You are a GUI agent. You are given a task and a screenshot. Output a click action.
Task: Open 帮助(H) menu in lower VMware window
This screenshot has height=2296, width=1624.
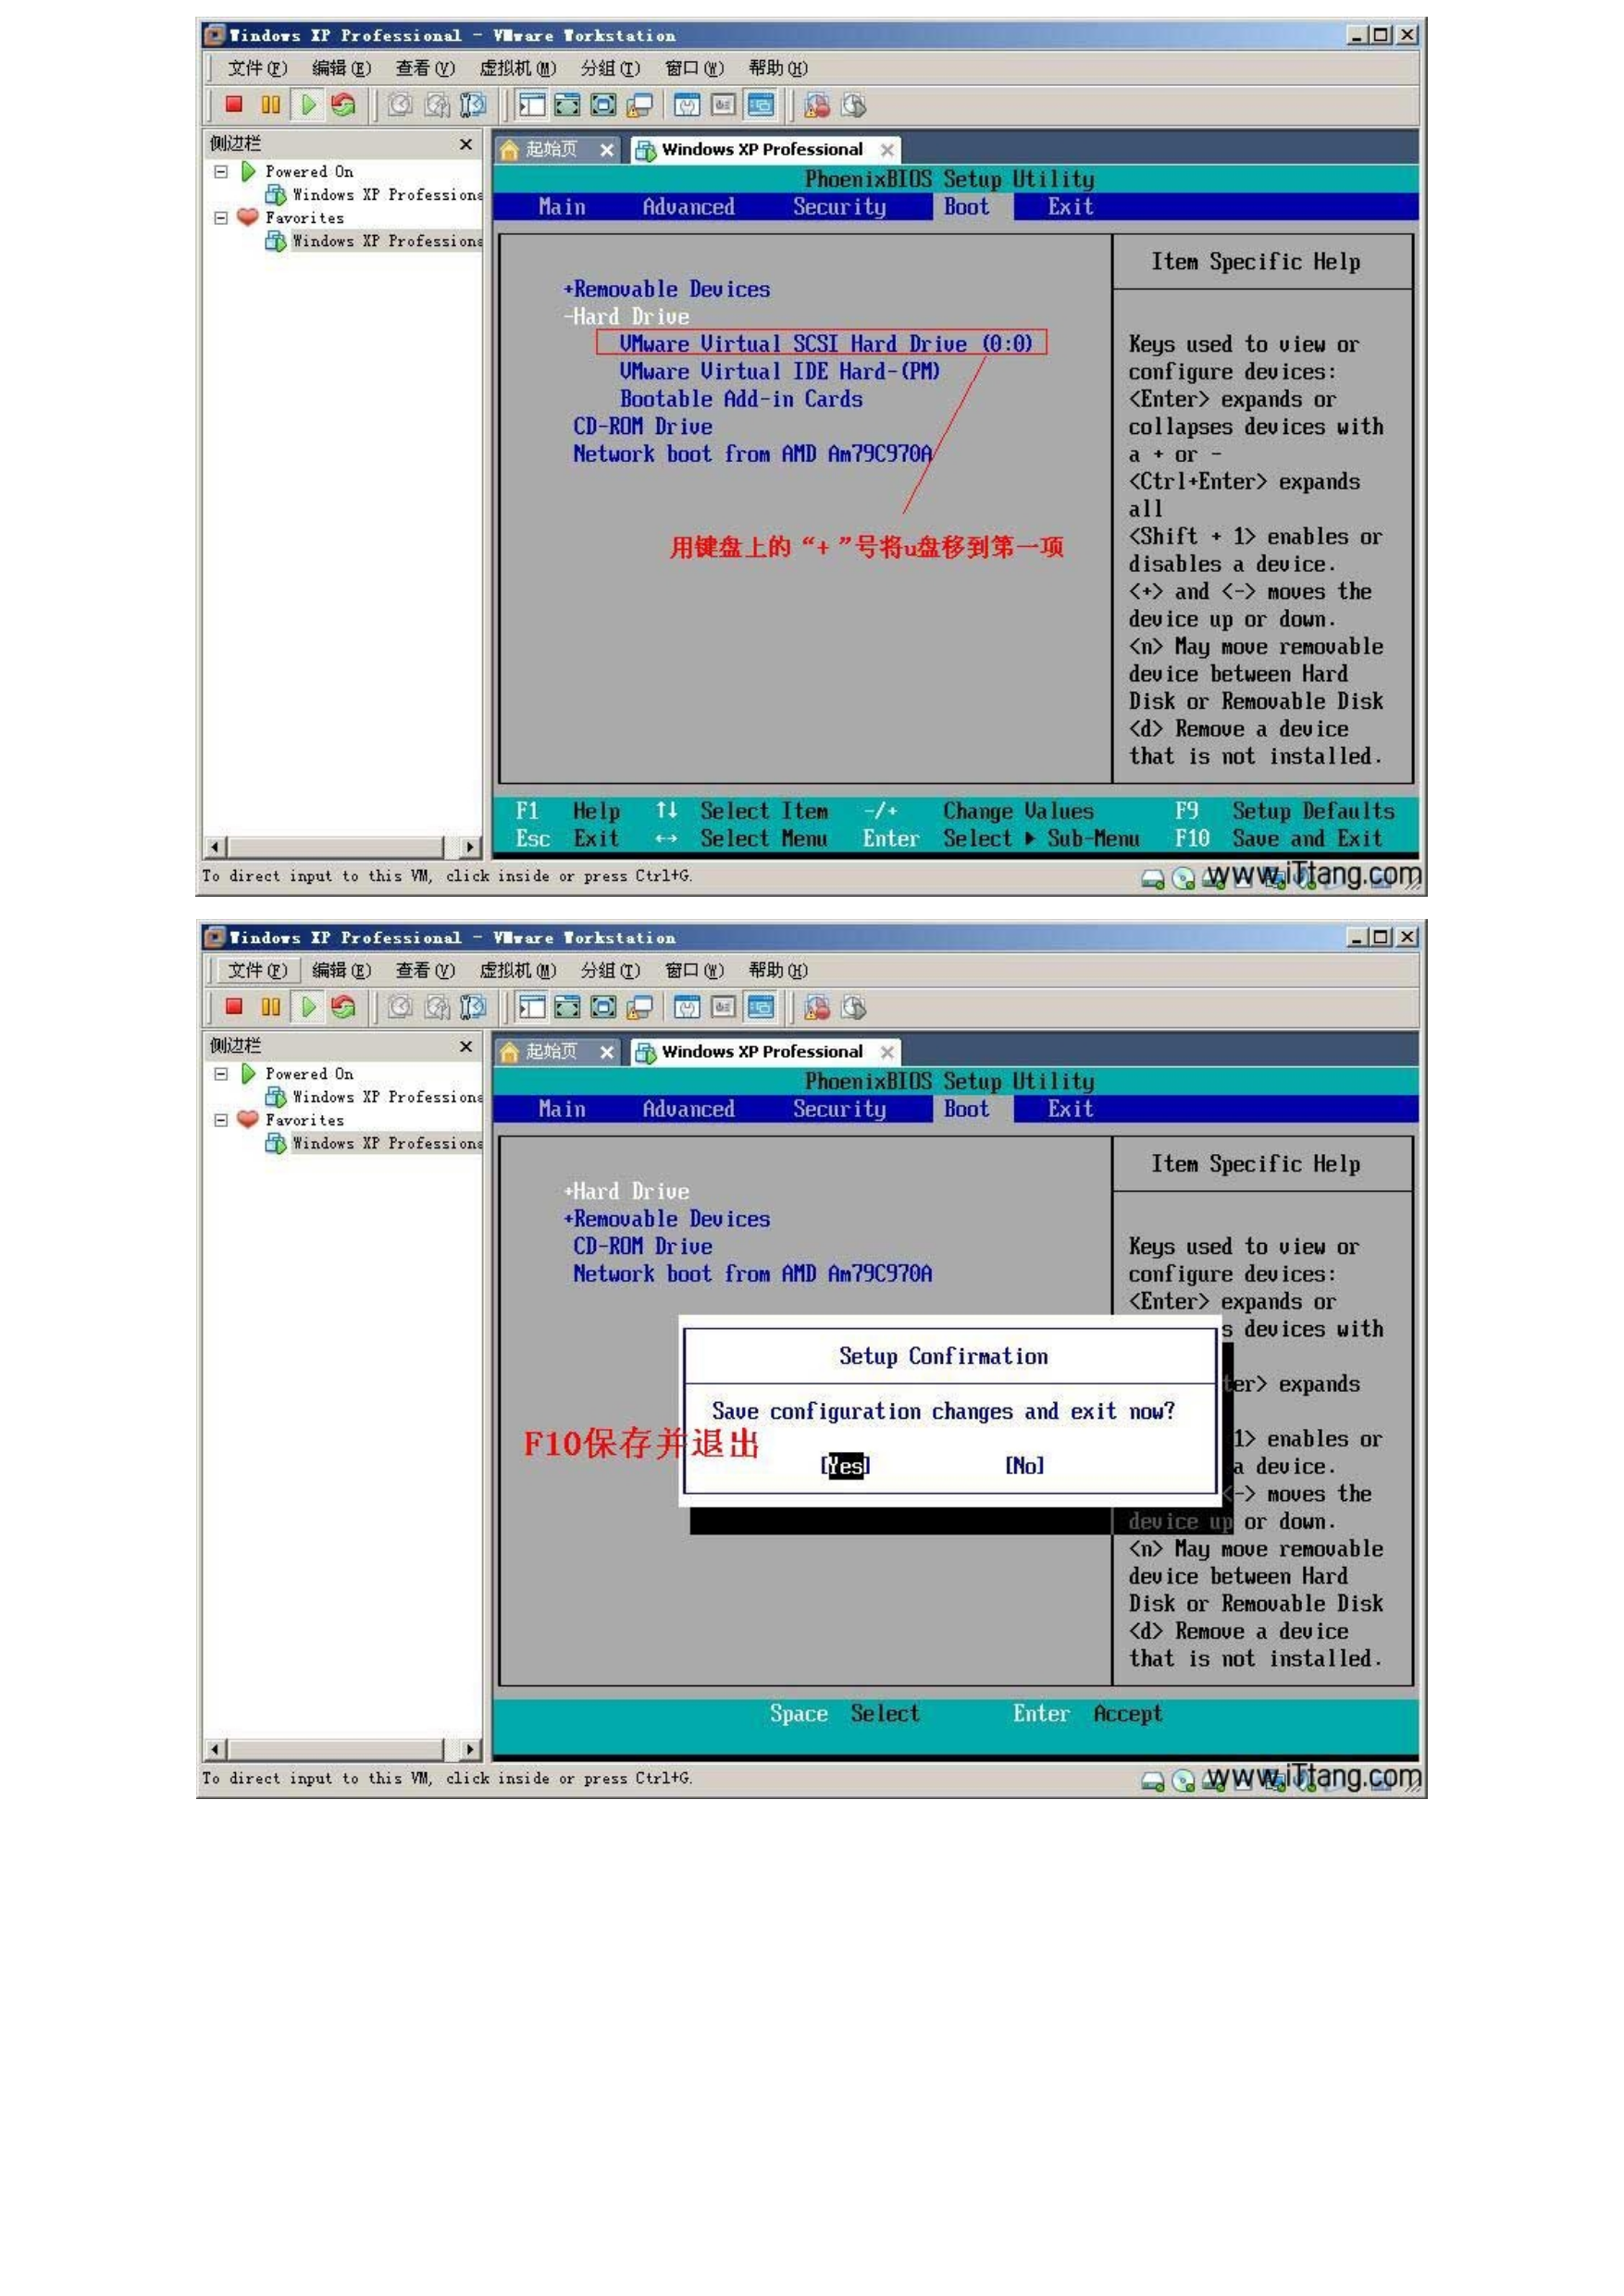point(778,970)
